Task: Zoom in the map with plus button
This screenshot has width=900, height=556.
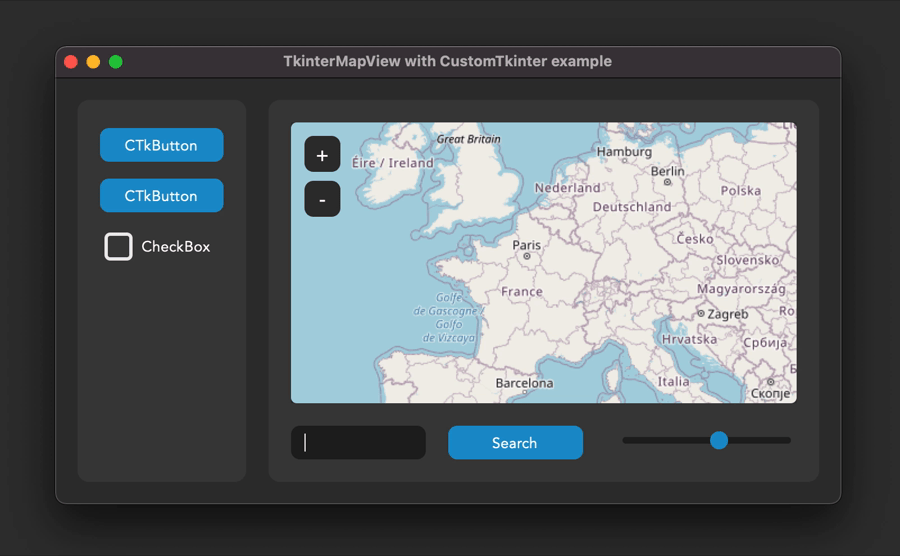Action: (322, 155)
